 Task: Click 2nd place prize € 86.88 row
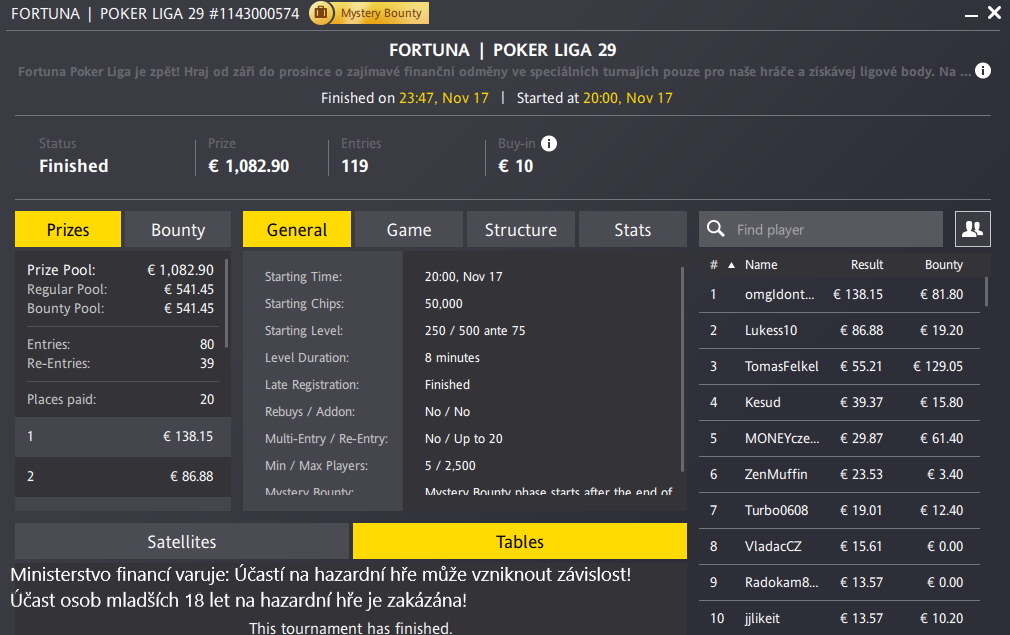tap(122, 477)
